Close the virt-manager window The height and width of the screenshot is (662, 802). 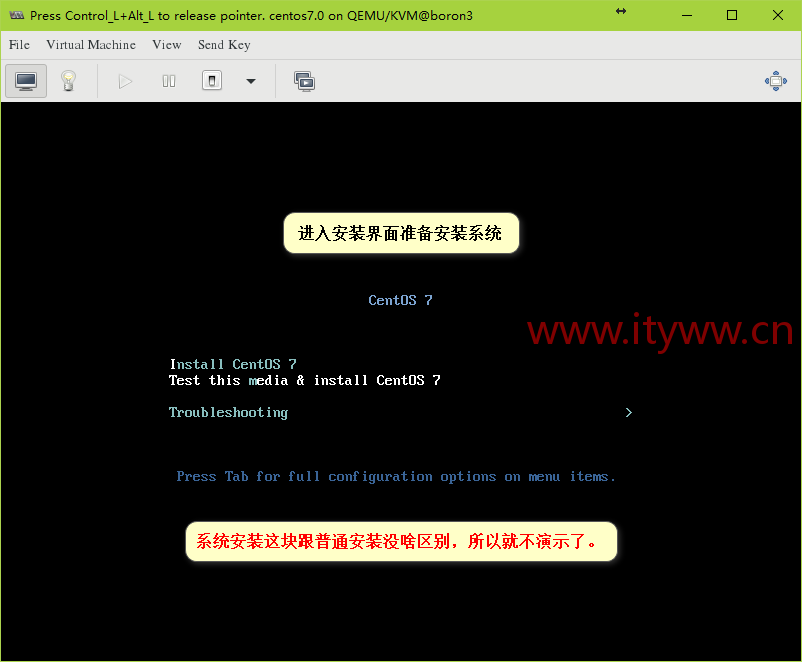tap(778, 15)
